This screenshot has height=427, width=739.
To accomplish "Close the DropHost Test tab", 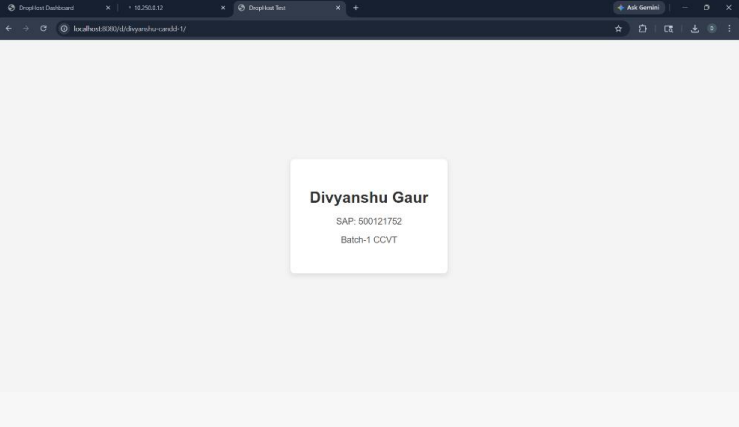I will [338, 8].
